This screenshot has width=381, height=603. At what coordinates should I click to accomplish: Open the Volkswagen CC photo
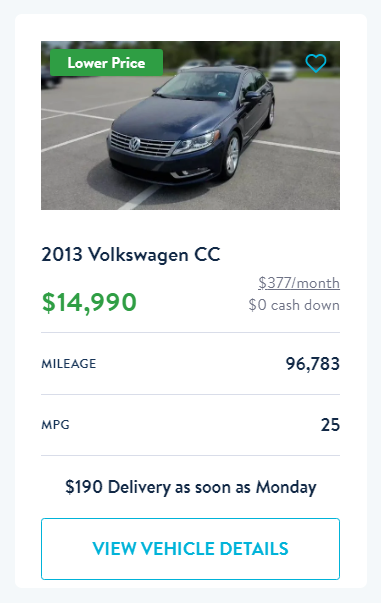(x=190, y=125)
